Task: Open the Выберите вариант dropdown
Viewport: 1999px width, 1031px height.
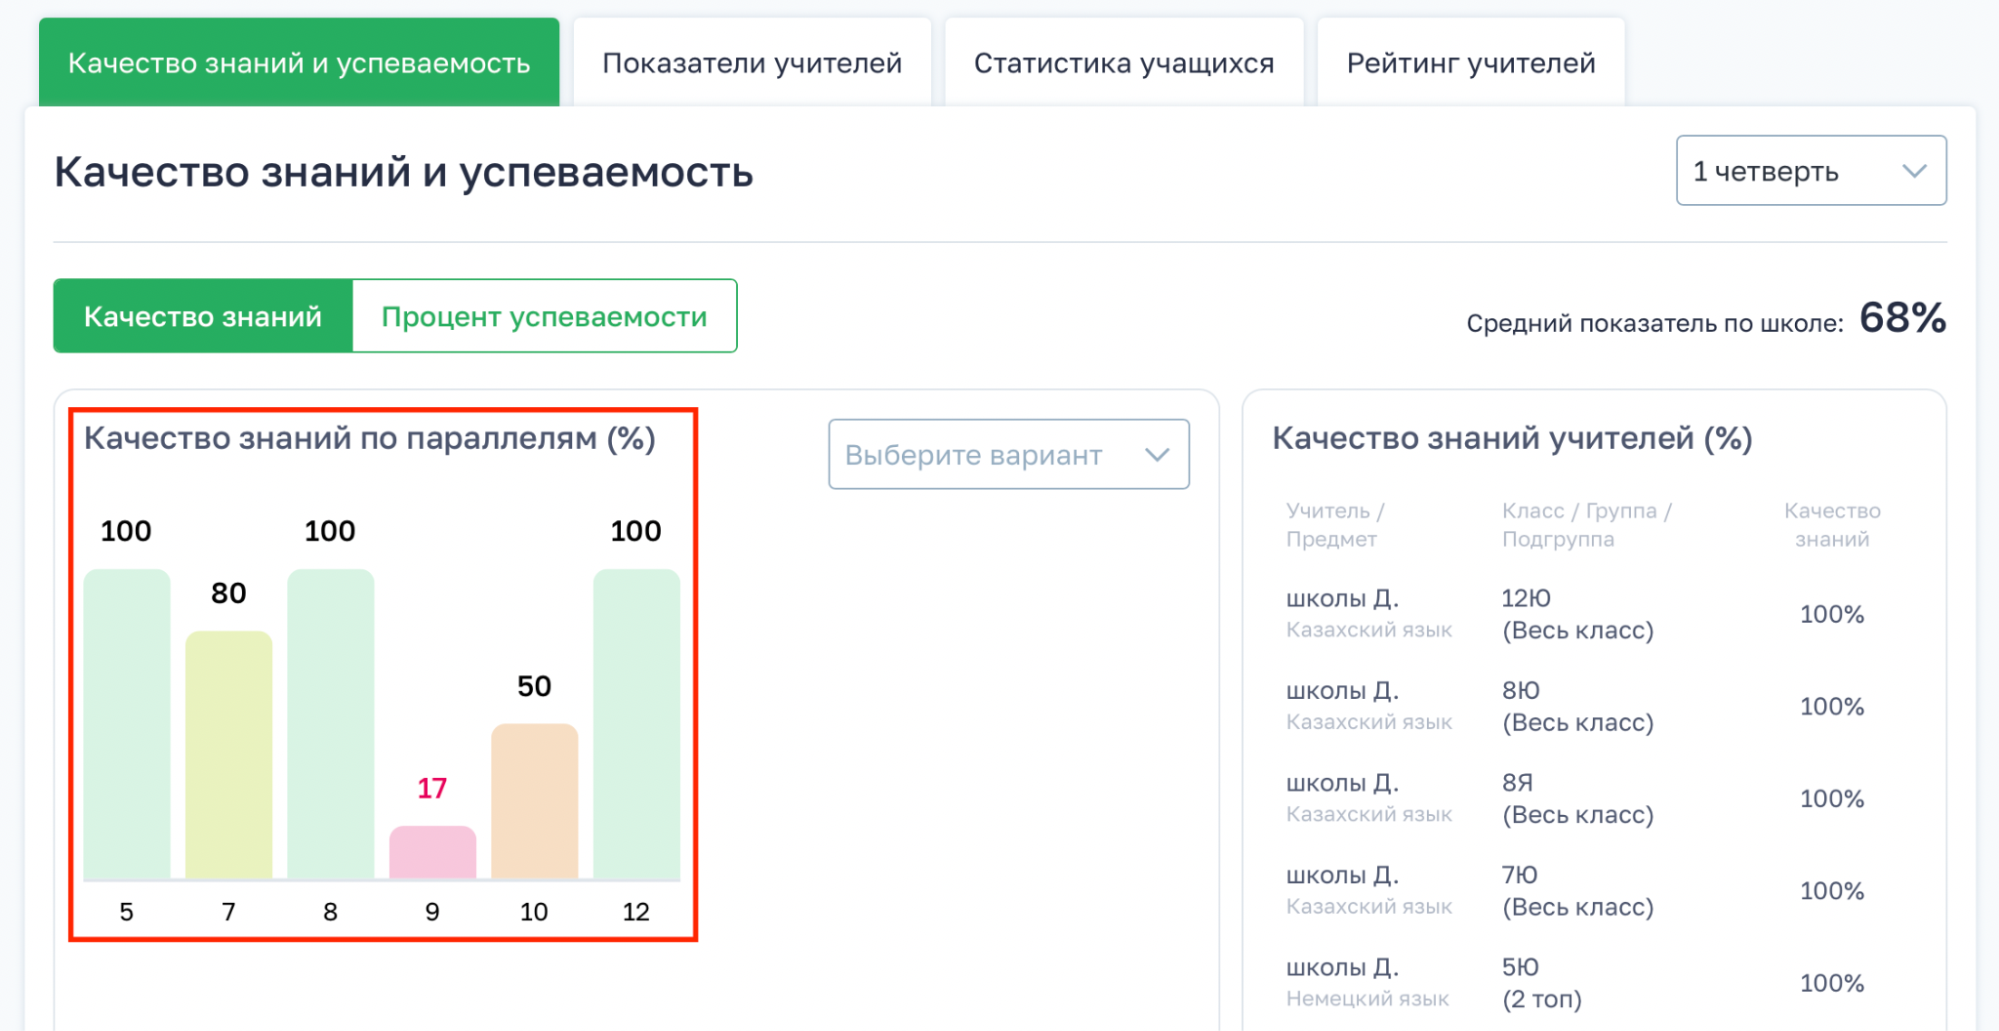Action: [1007, 455]
